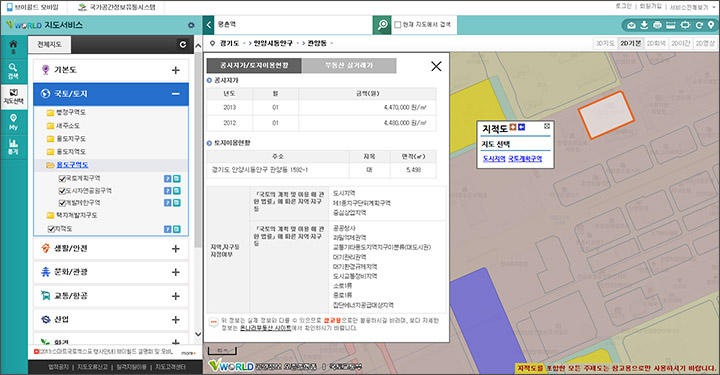Open the 새주소도 folder

click(x=63, y=125)
